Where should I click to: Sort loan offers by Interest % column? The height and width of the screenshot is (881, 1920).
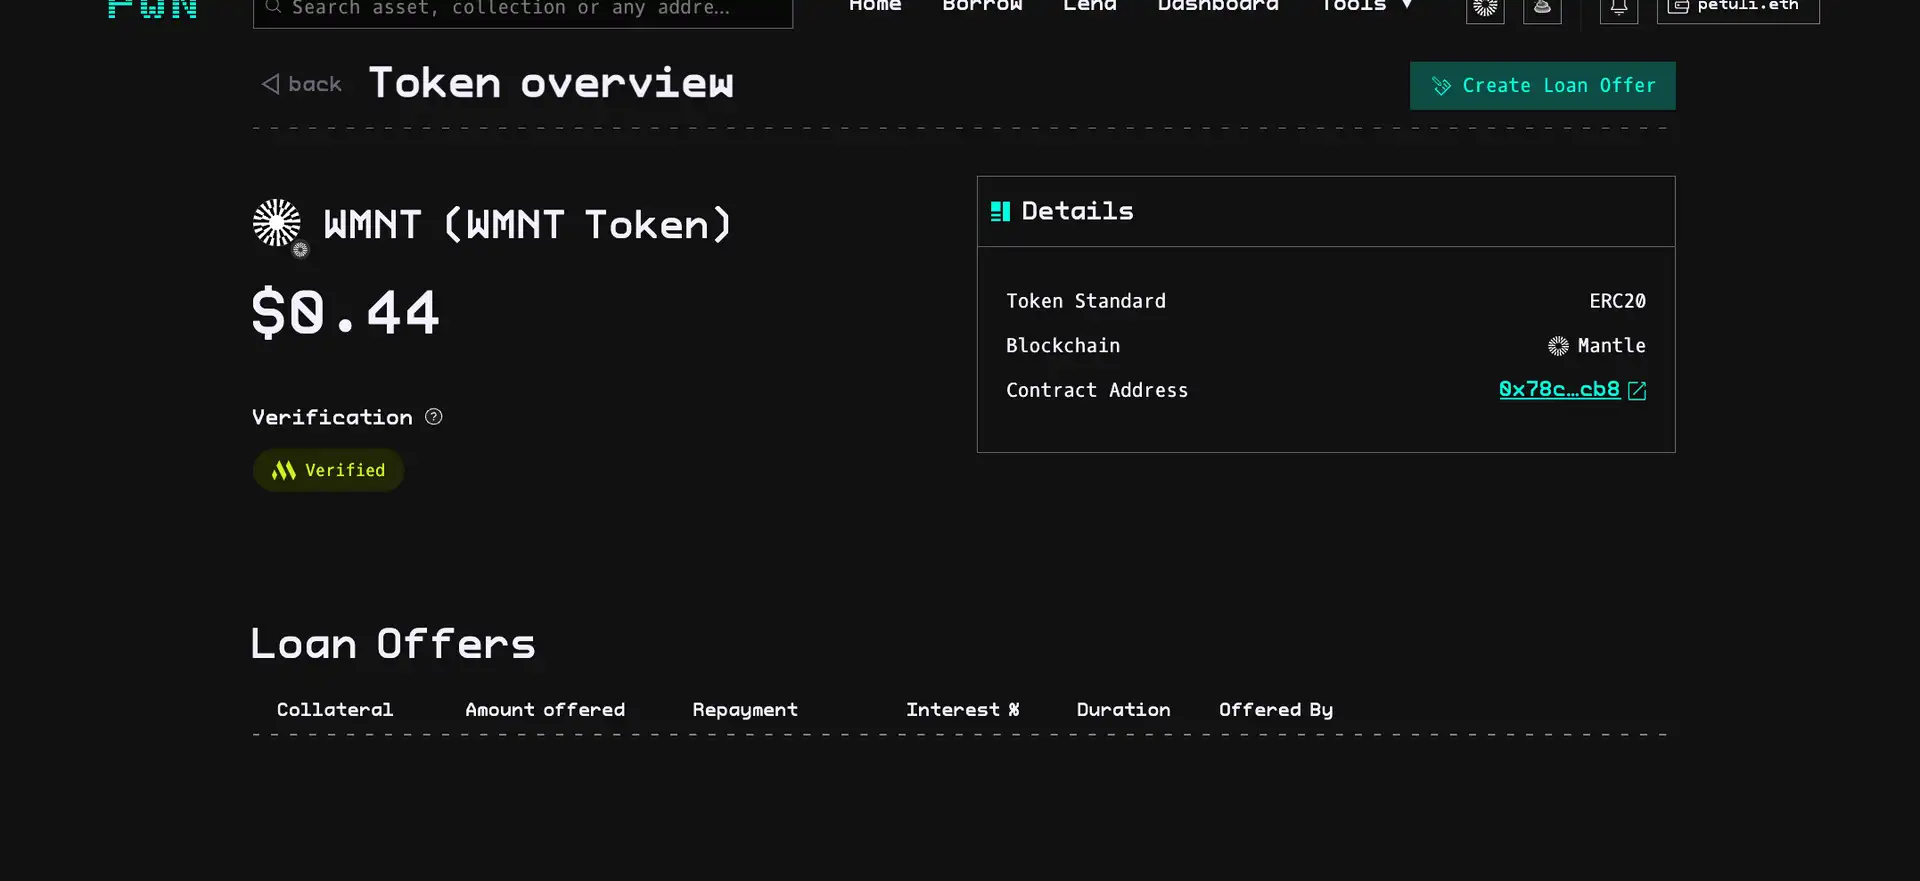pos(962,710)
